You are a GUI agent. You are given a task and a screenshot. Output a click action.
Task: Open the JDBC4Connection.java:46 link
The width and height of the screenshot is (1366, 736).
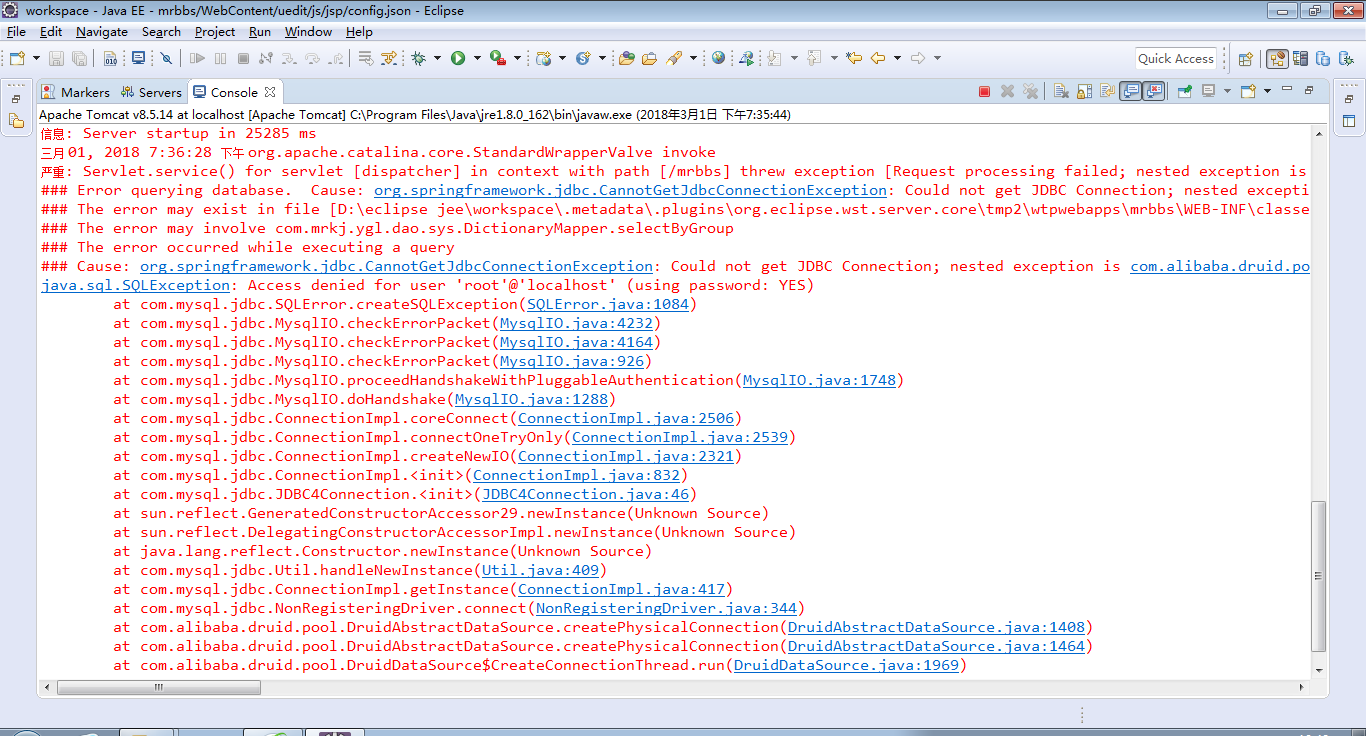coord(585,494)
